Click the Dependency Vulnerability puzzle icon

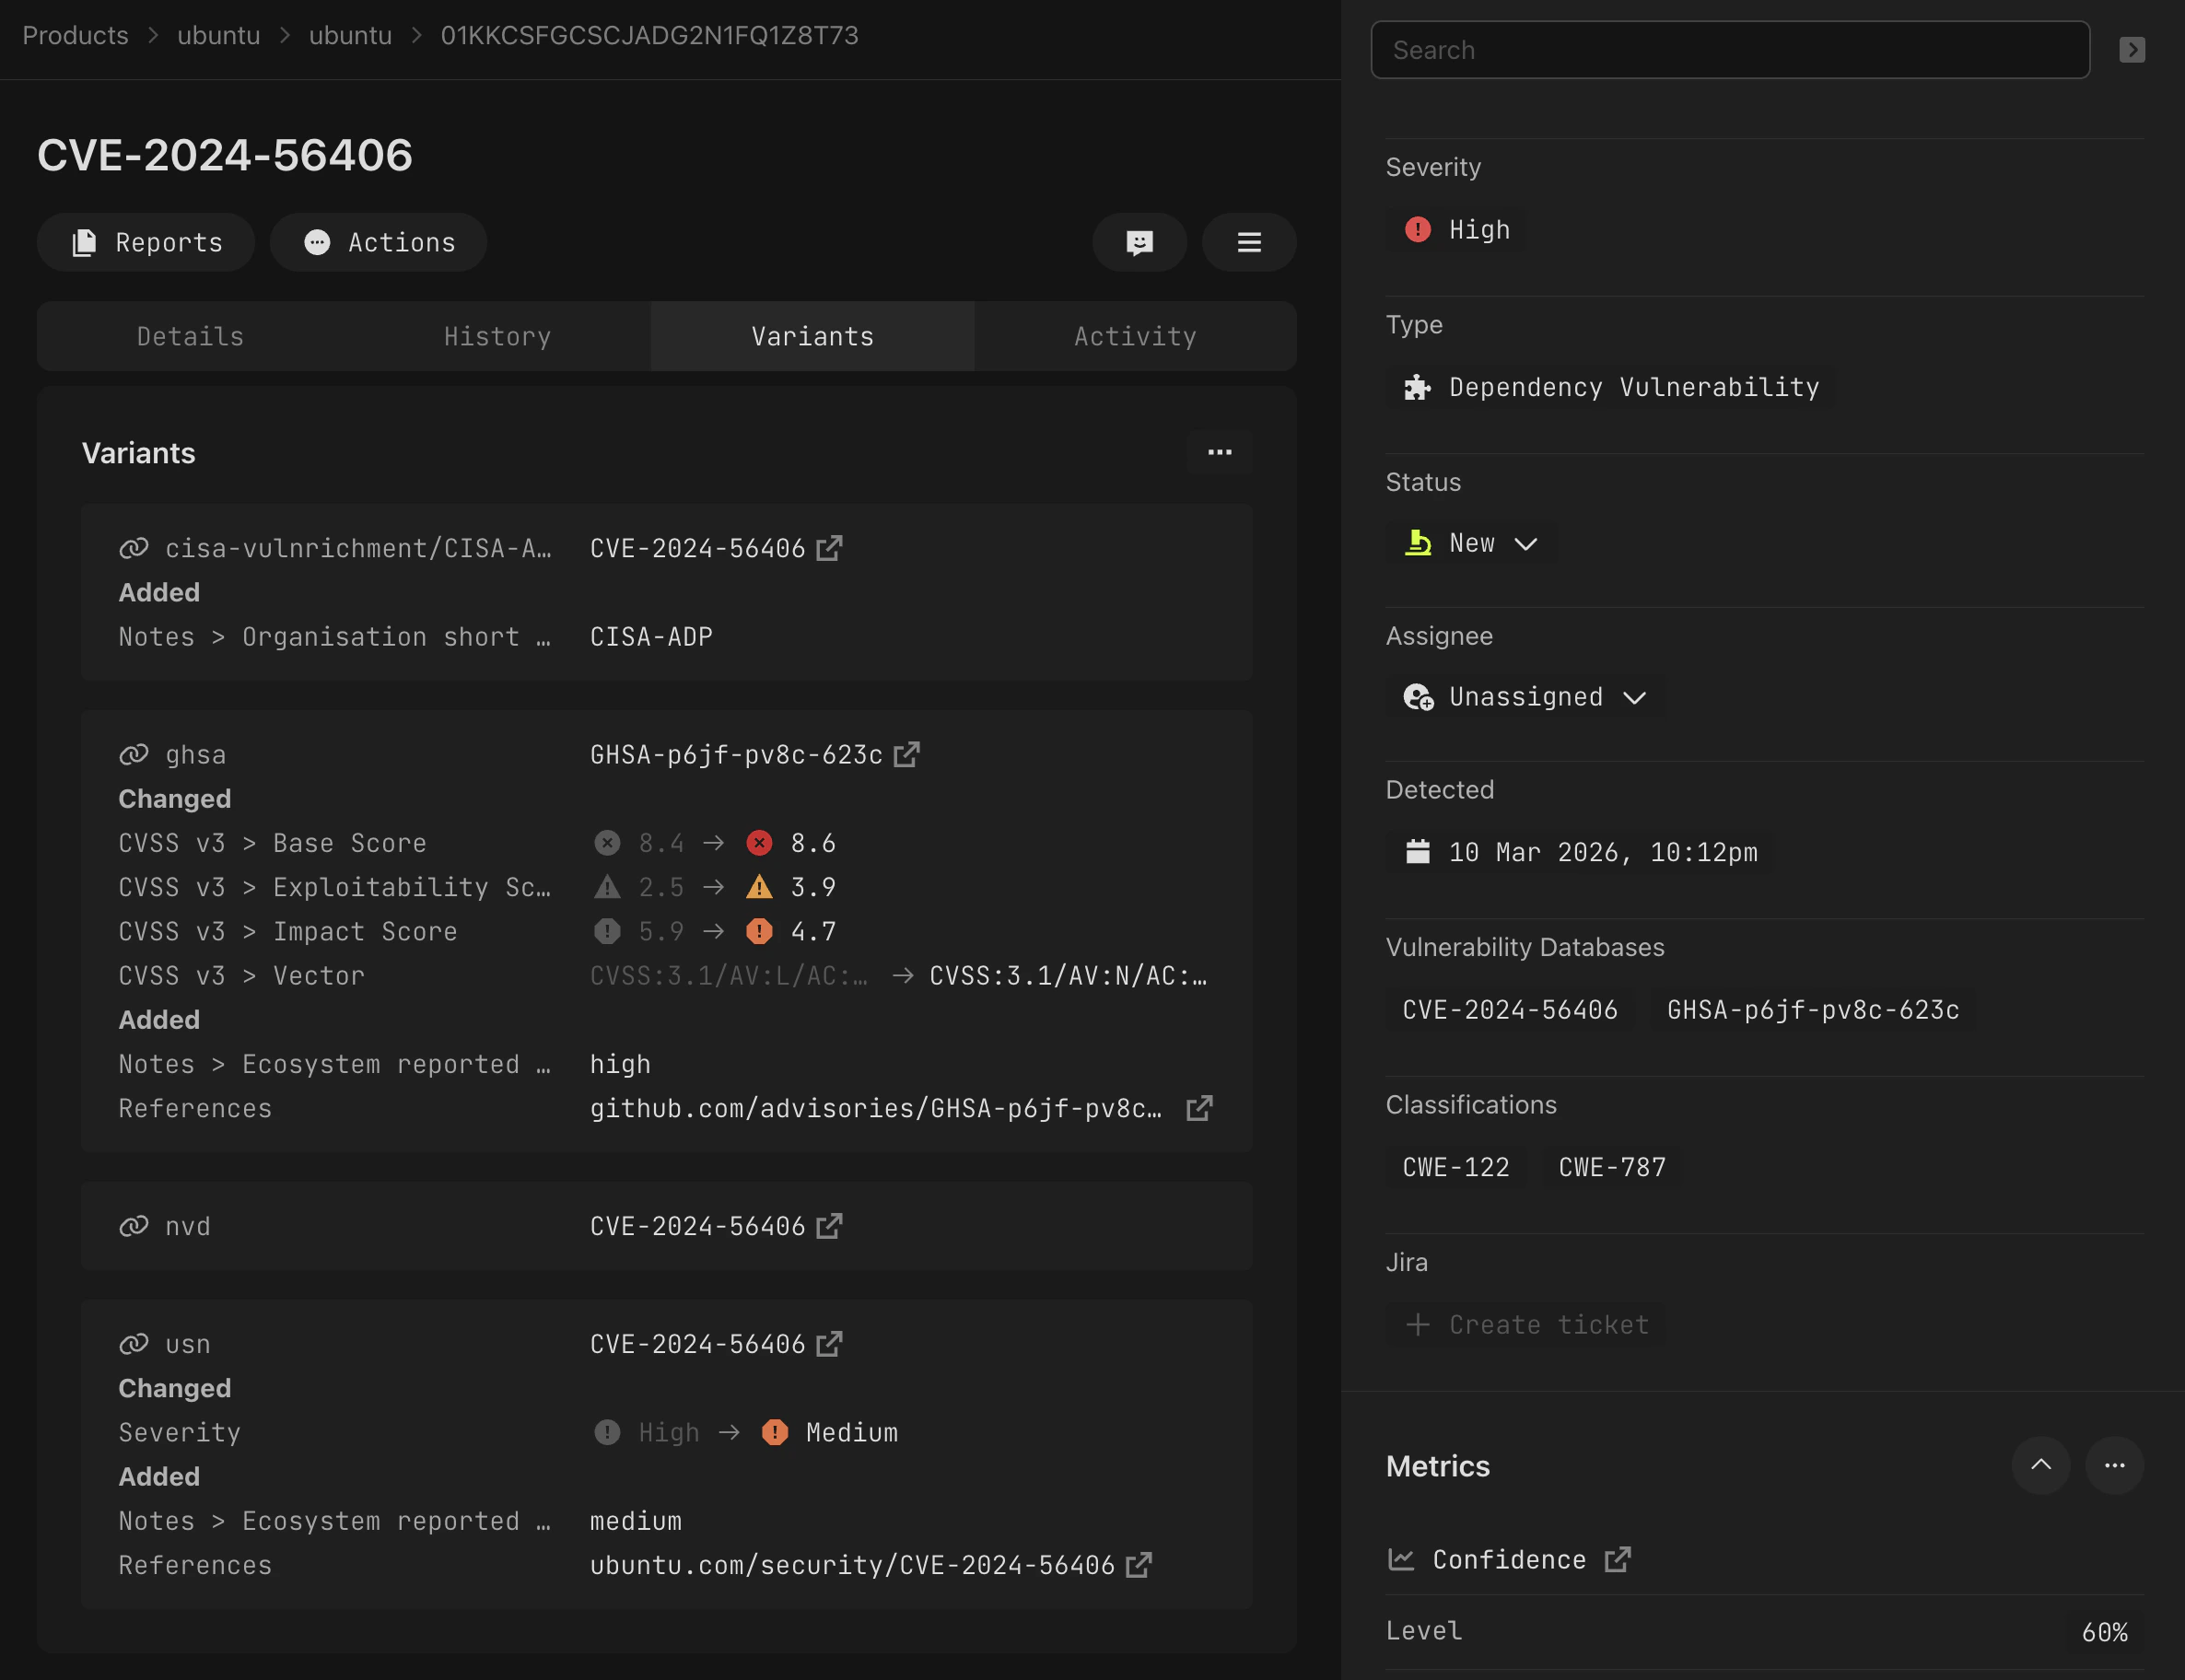1416,387
